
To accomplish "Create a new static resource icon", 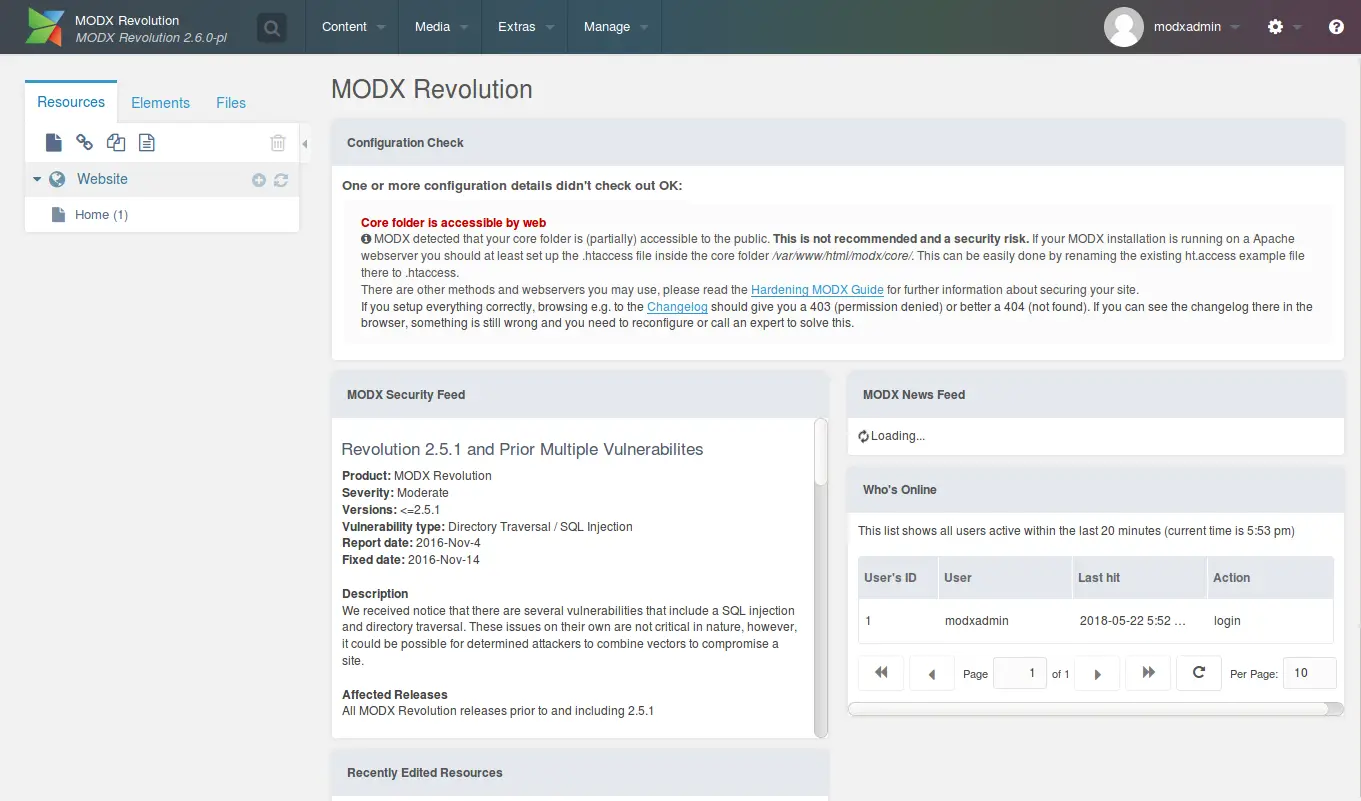I will 147,143.
